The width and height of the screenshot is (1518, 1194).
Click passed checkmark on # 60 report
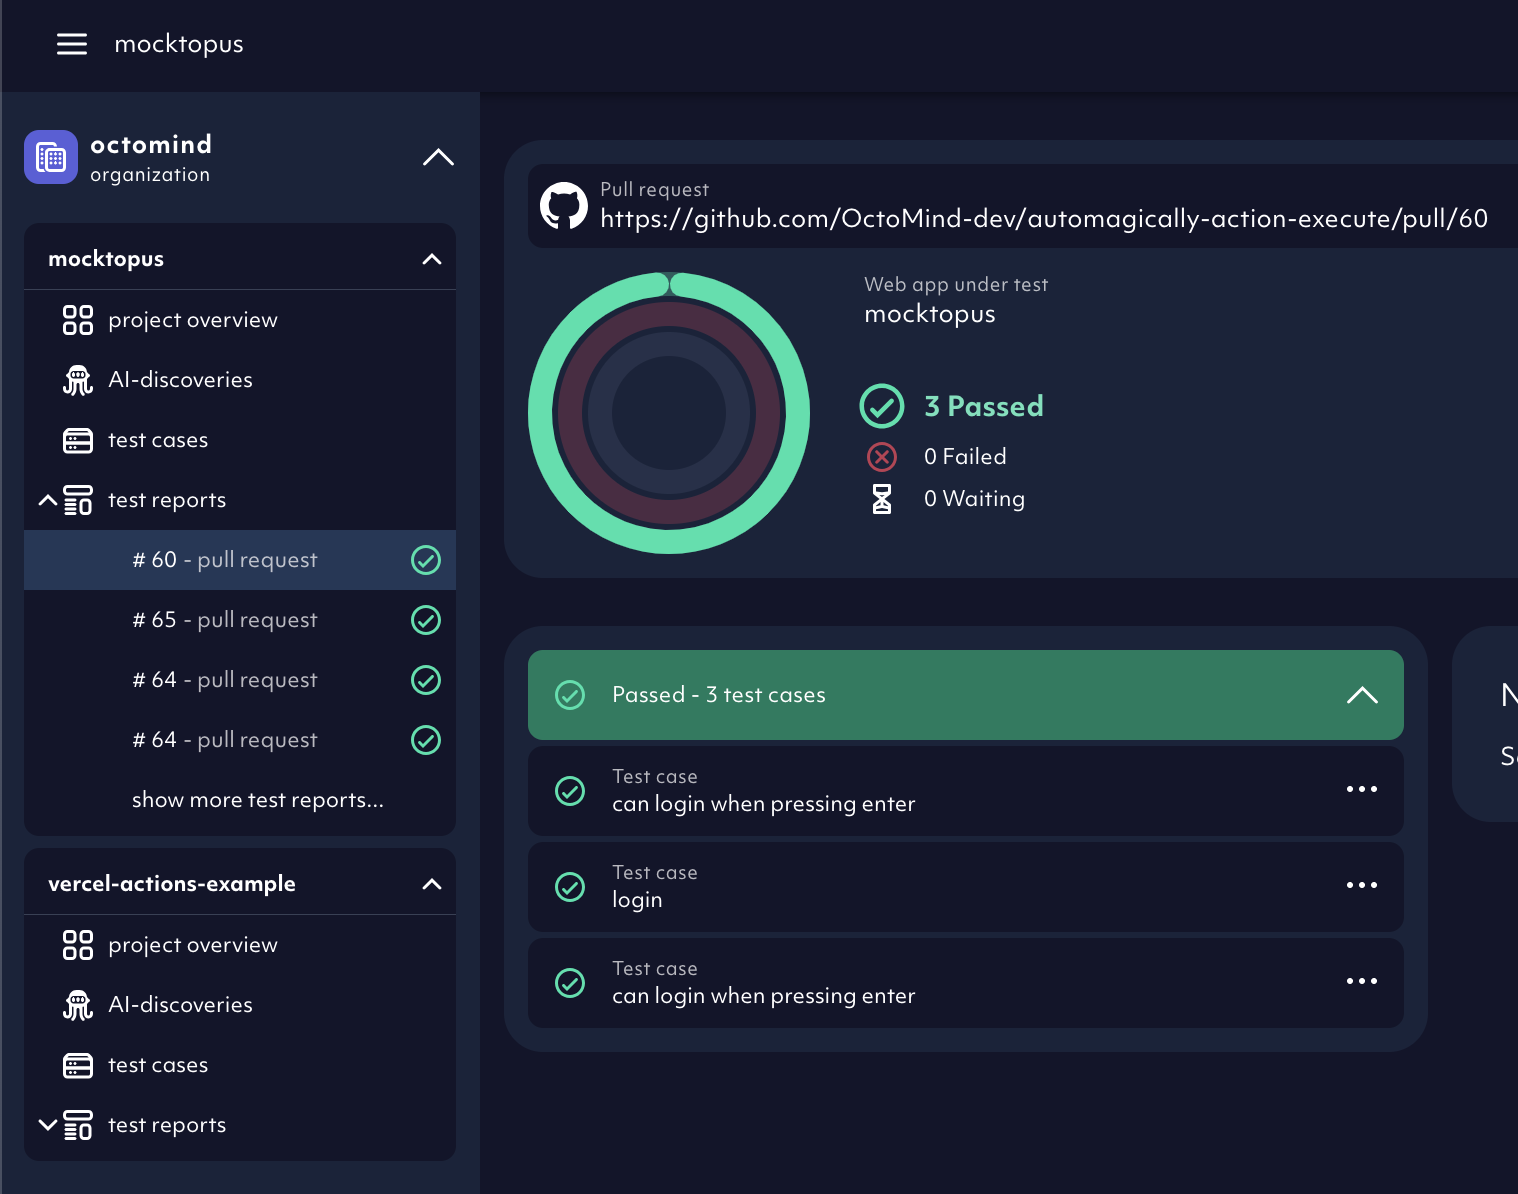click(426, 560)
